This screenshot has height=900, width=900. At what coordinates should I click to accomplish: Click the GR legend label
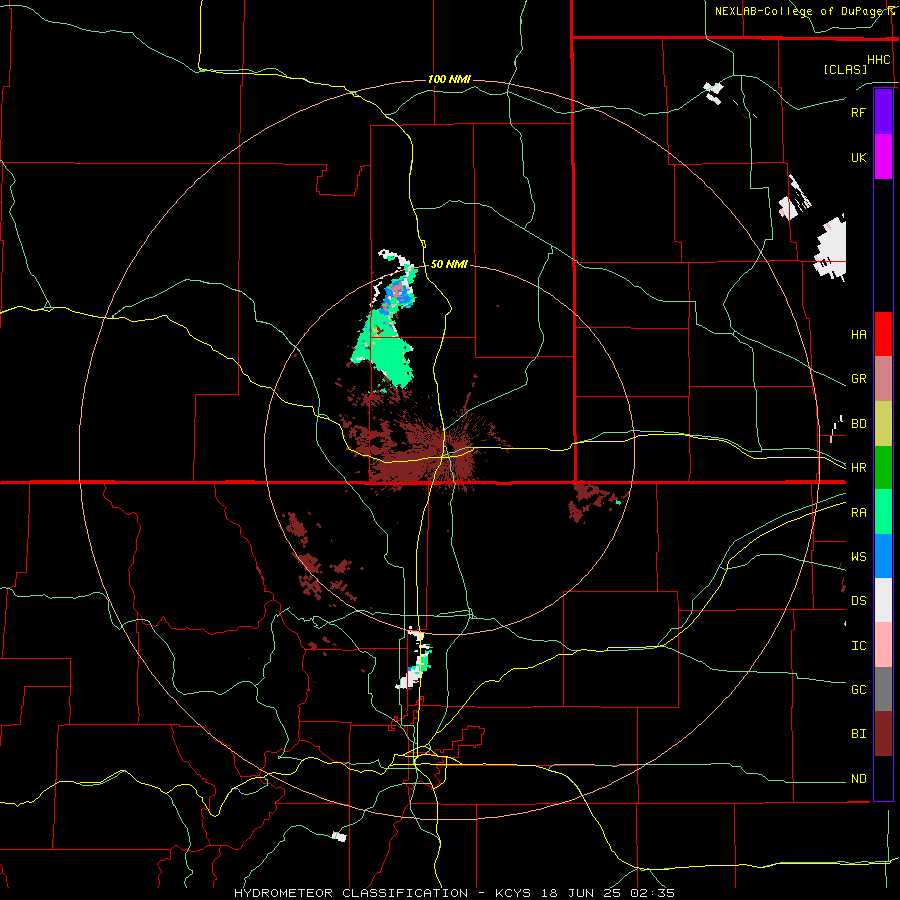click(x=858, y=379)
